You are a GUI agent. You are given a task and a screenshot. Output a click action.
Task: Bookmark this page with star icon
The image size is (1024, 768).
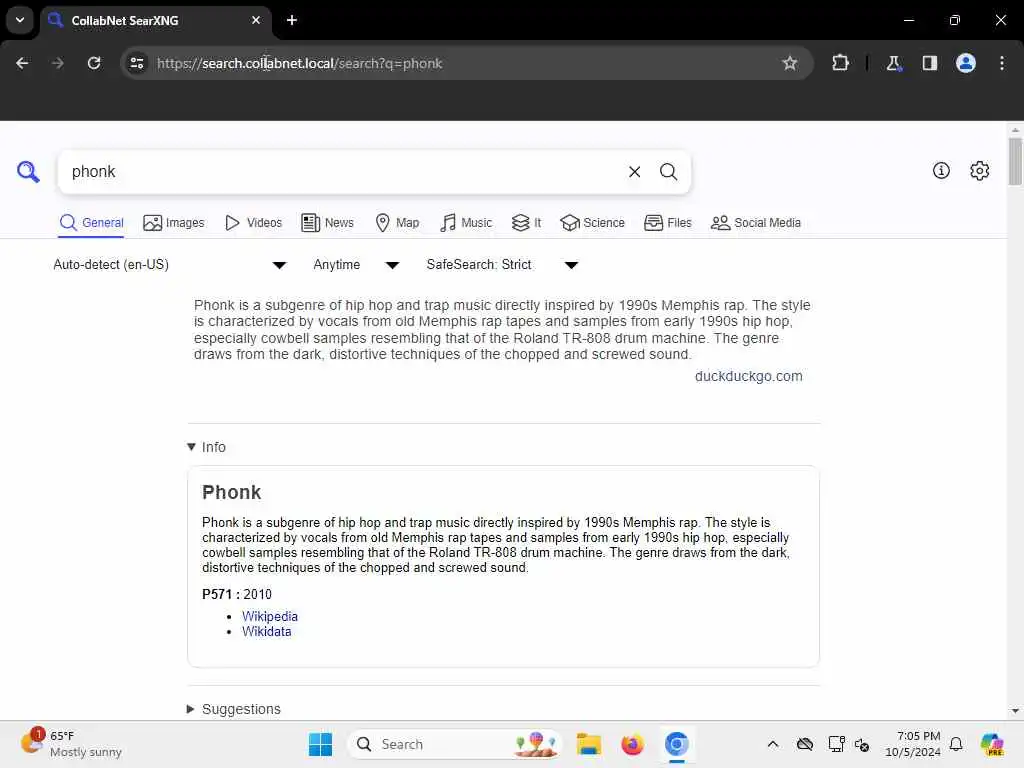coord(790,63)
